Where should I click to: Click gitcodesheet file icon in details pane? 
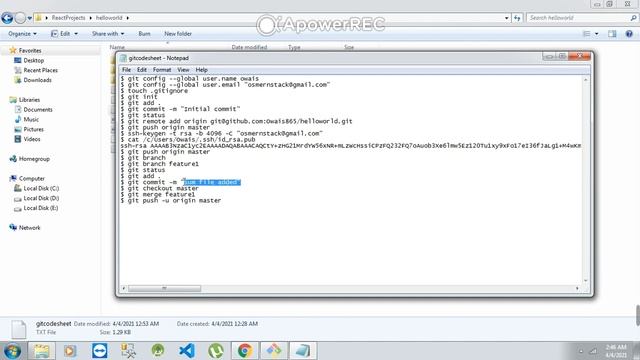click(x=18, y=329)
